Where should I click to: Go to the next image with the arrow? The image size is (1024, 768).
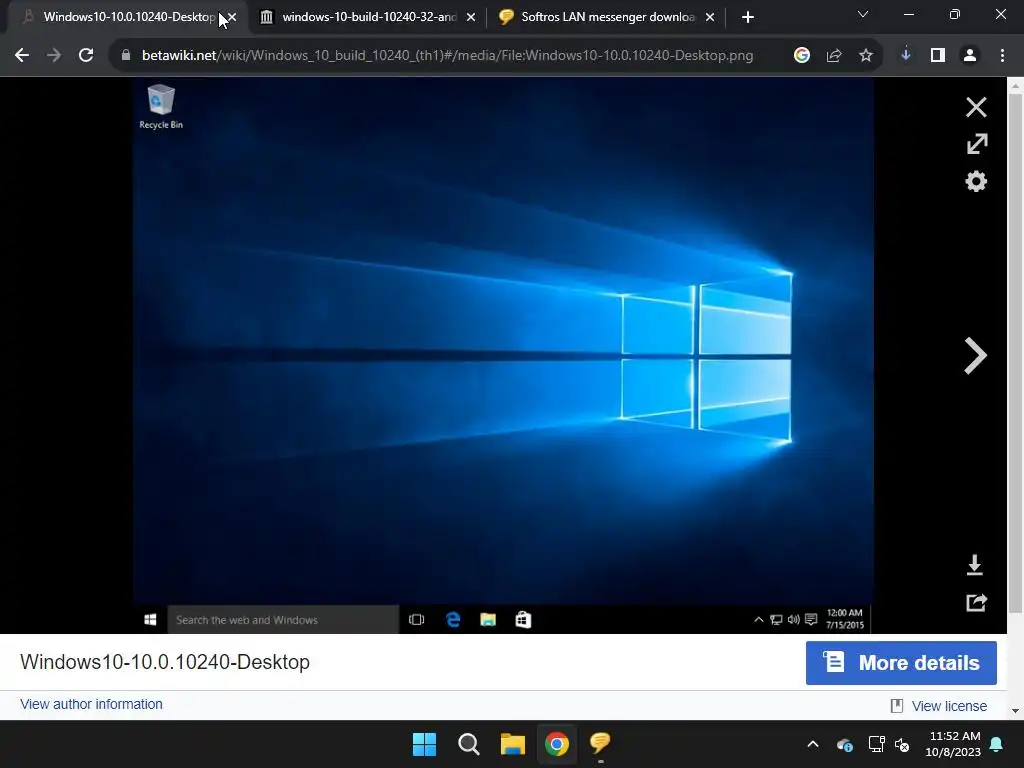(975, 356)
